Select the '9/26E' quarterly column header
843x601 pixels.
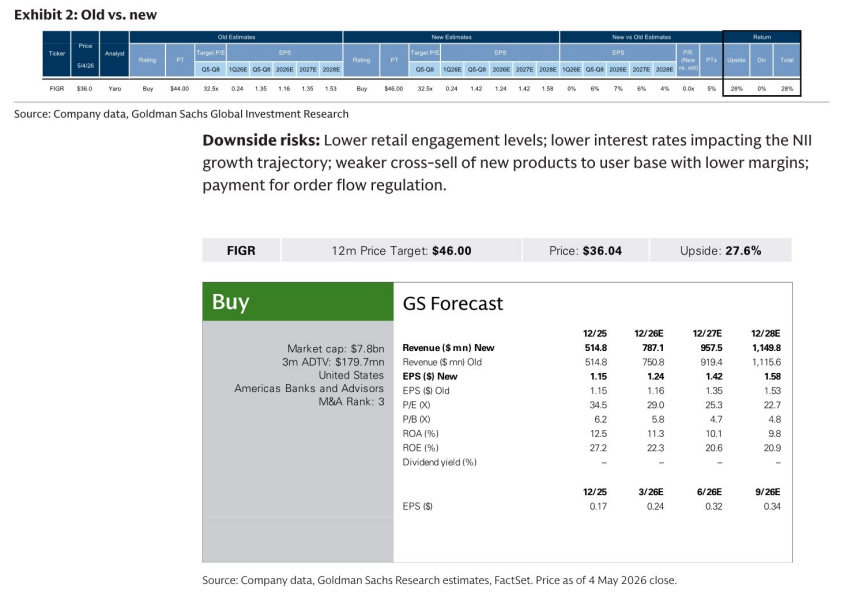click(768, 492)
